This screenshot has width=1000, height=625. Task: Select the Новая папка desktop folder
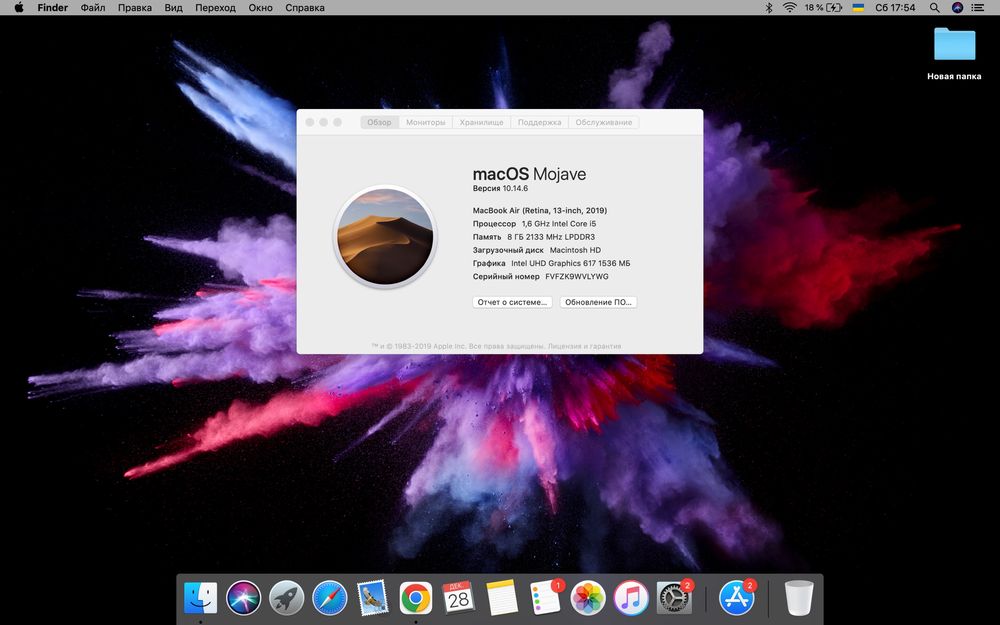(954, 54)
